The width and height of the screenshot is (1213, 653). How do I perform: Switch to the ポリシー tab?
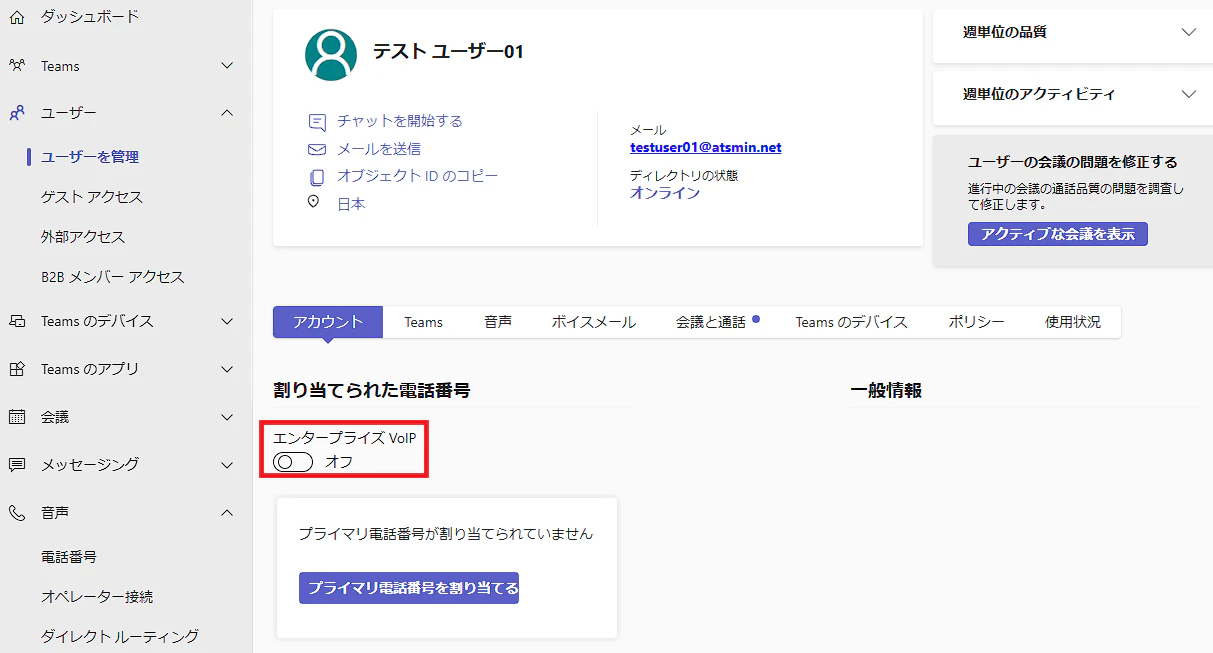976,322
